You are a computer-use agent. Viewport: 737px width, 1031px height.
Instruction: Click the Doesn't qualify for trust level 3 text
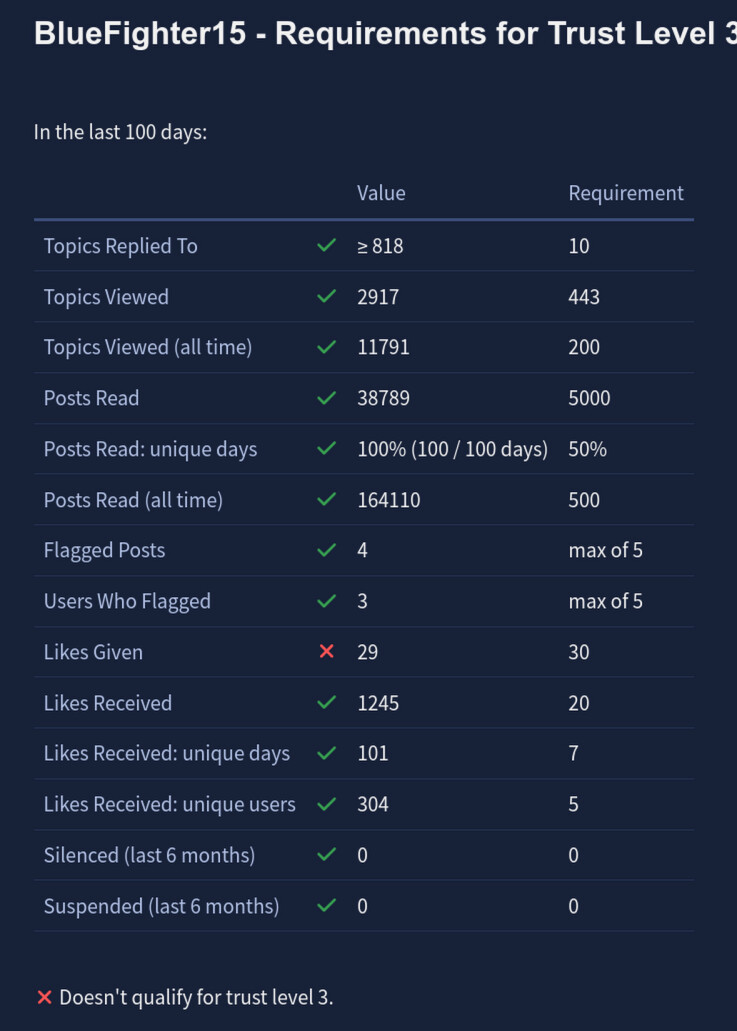click(x=196, y=997)
